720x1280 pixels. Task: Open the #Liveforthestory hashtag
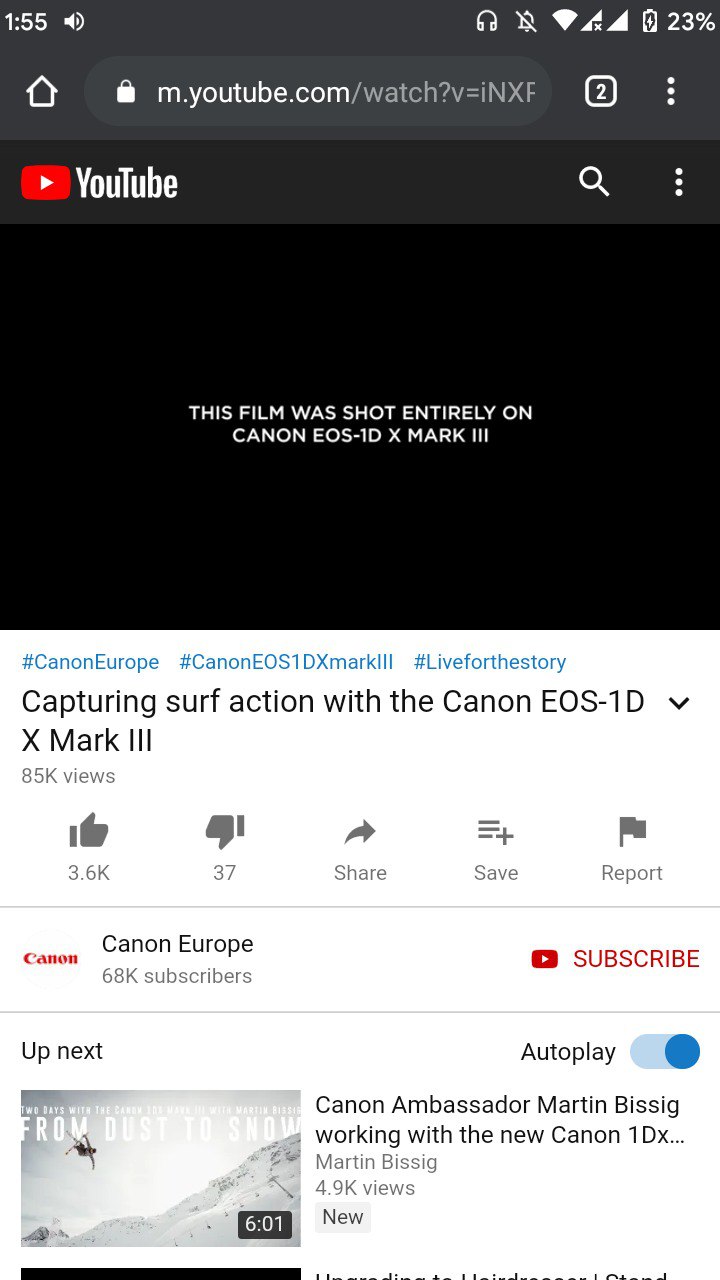point(490,662)
